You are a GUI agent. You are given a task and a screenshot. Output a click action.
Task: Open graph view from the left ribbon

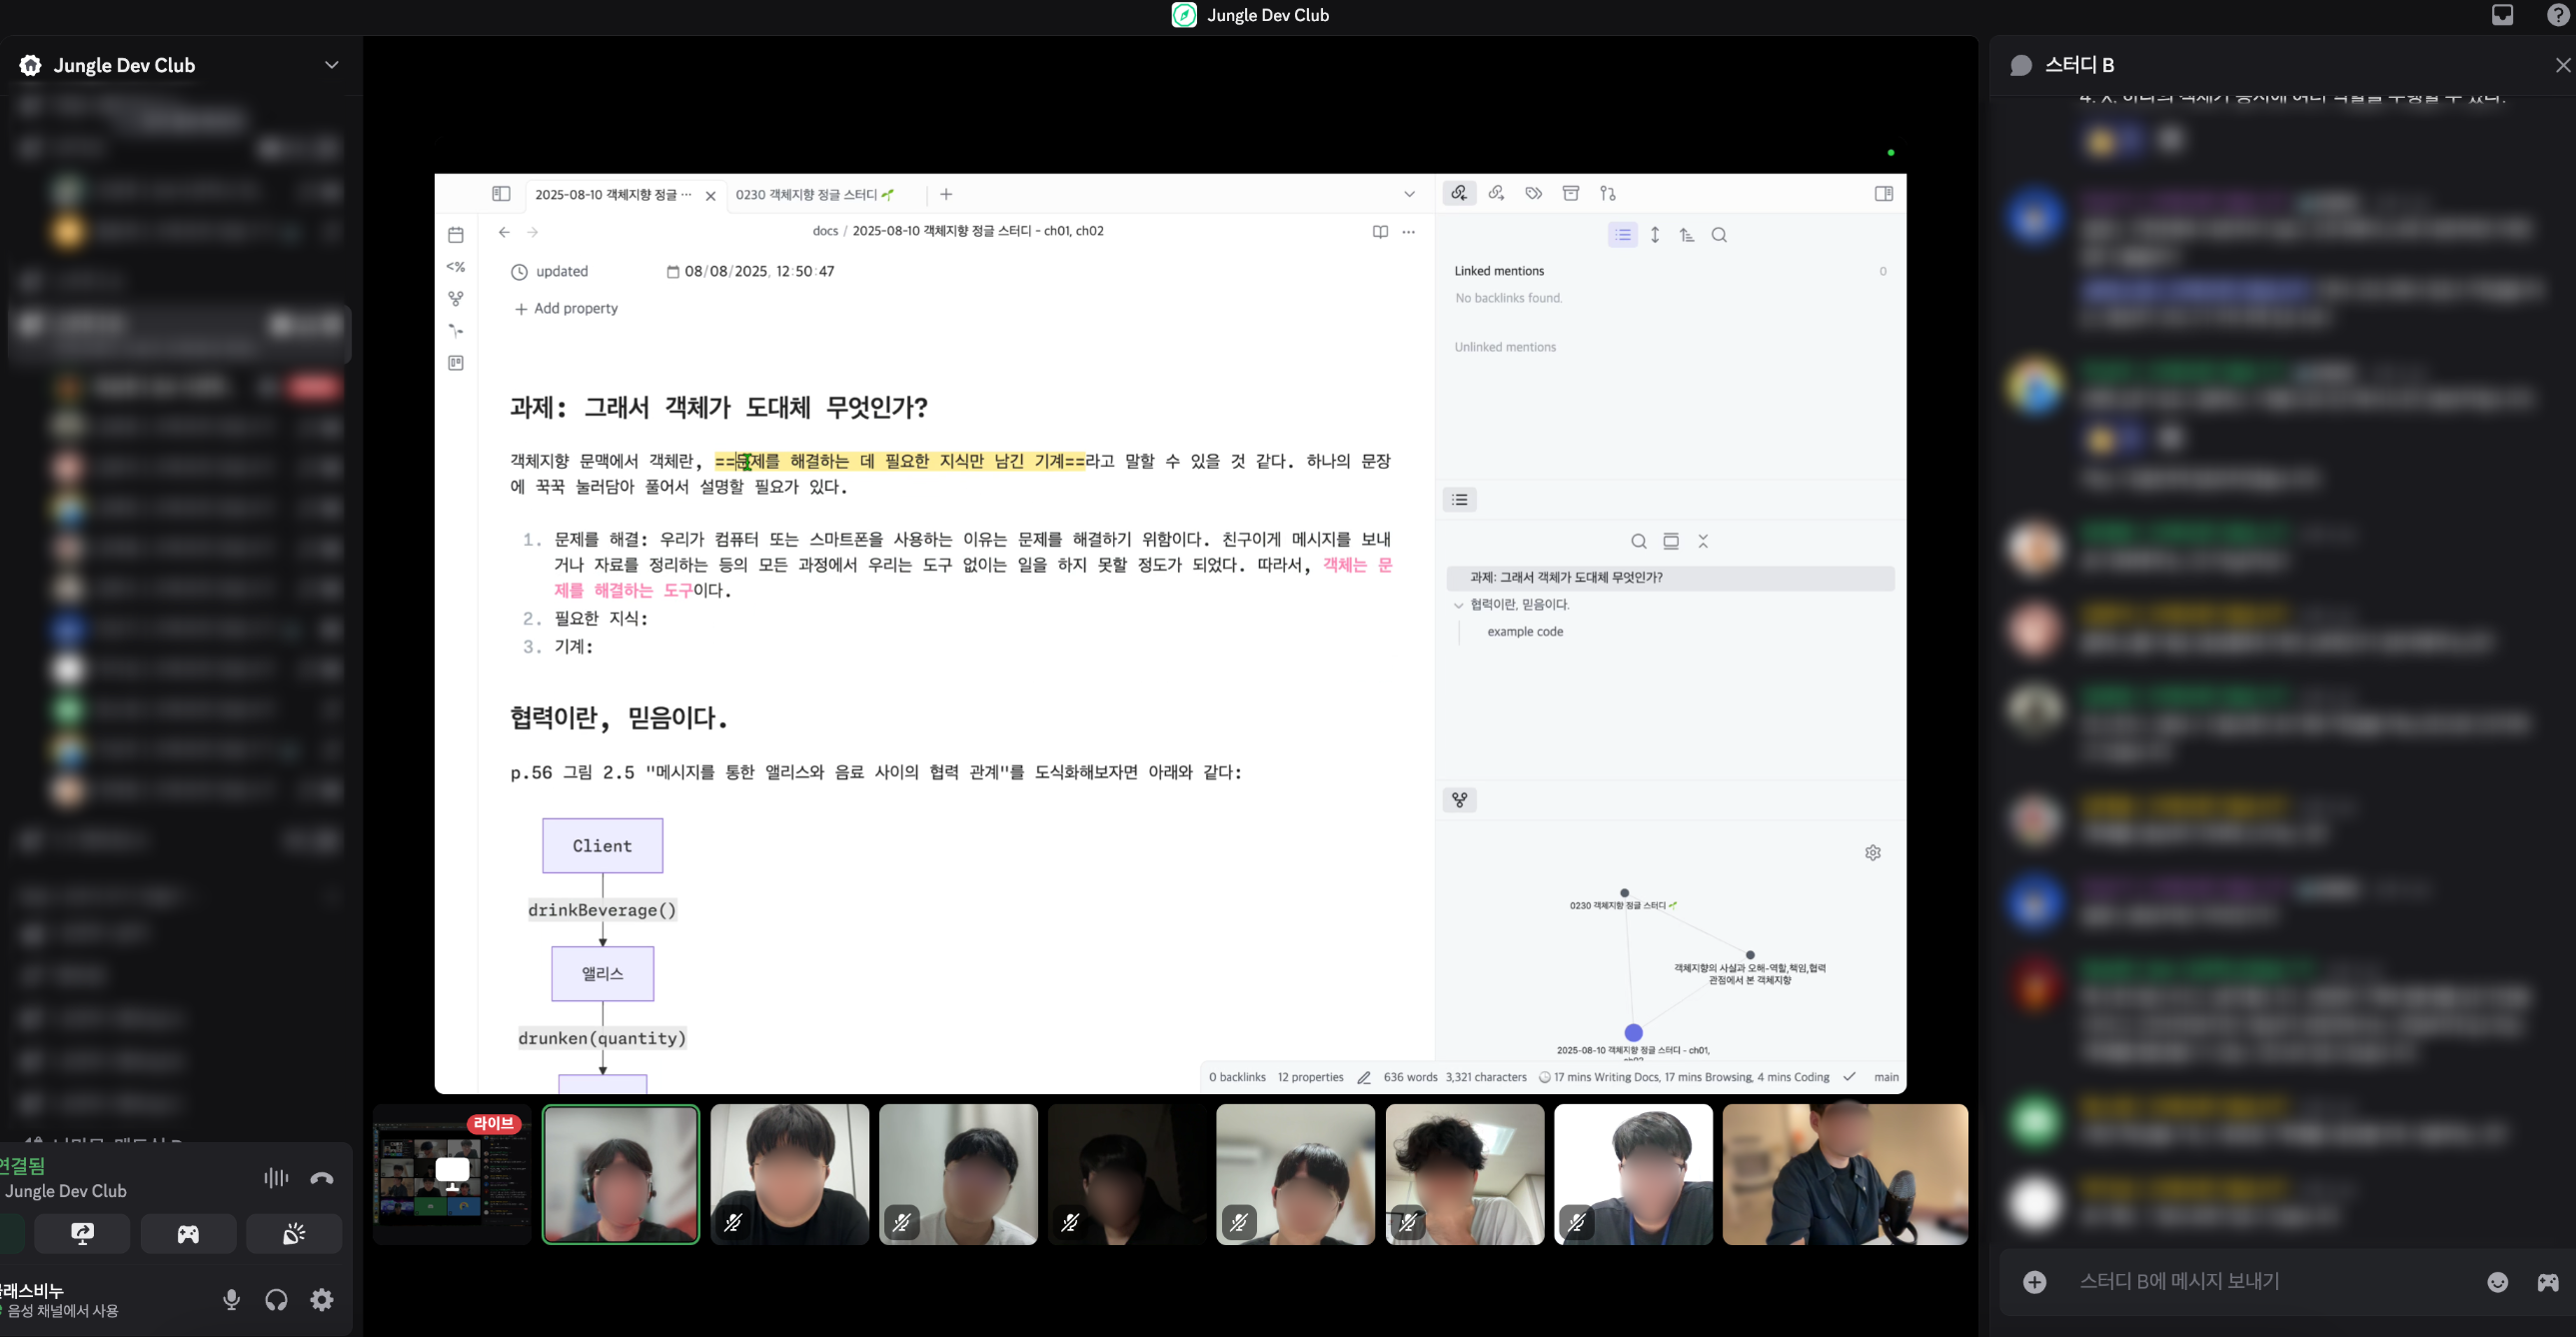click(456, 298)
